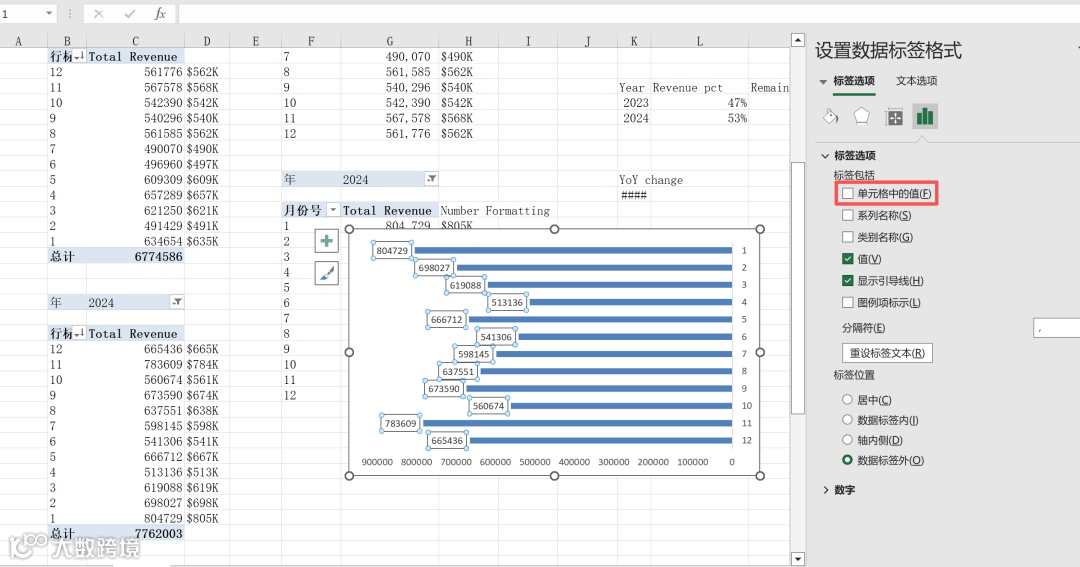The height and width of the screenshot is (567, 1080).
Task: Click cell with total 7762003
Action: click(135, 533)
